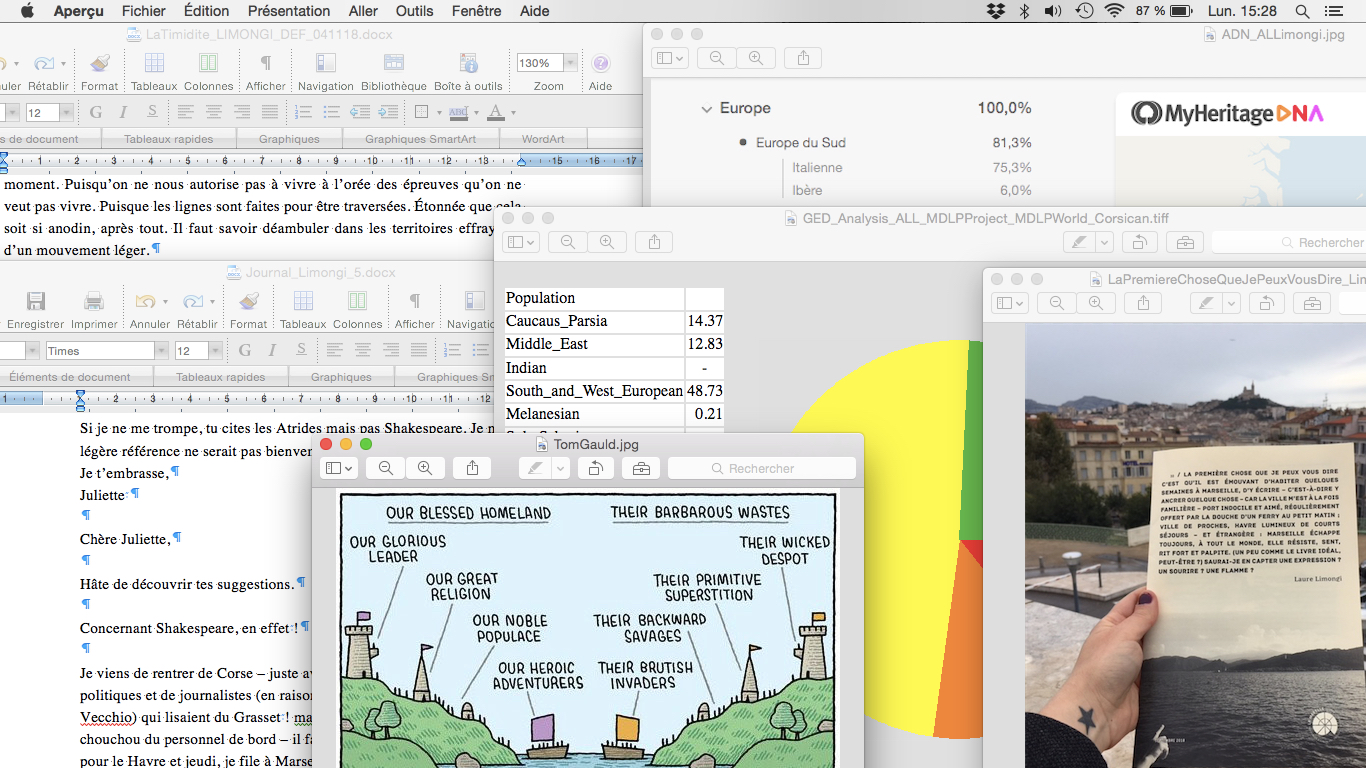Toggle Afficher paragraph marks in LaTimidite document
Screen dimensions: 1366x768
click(x=265, y=64)
